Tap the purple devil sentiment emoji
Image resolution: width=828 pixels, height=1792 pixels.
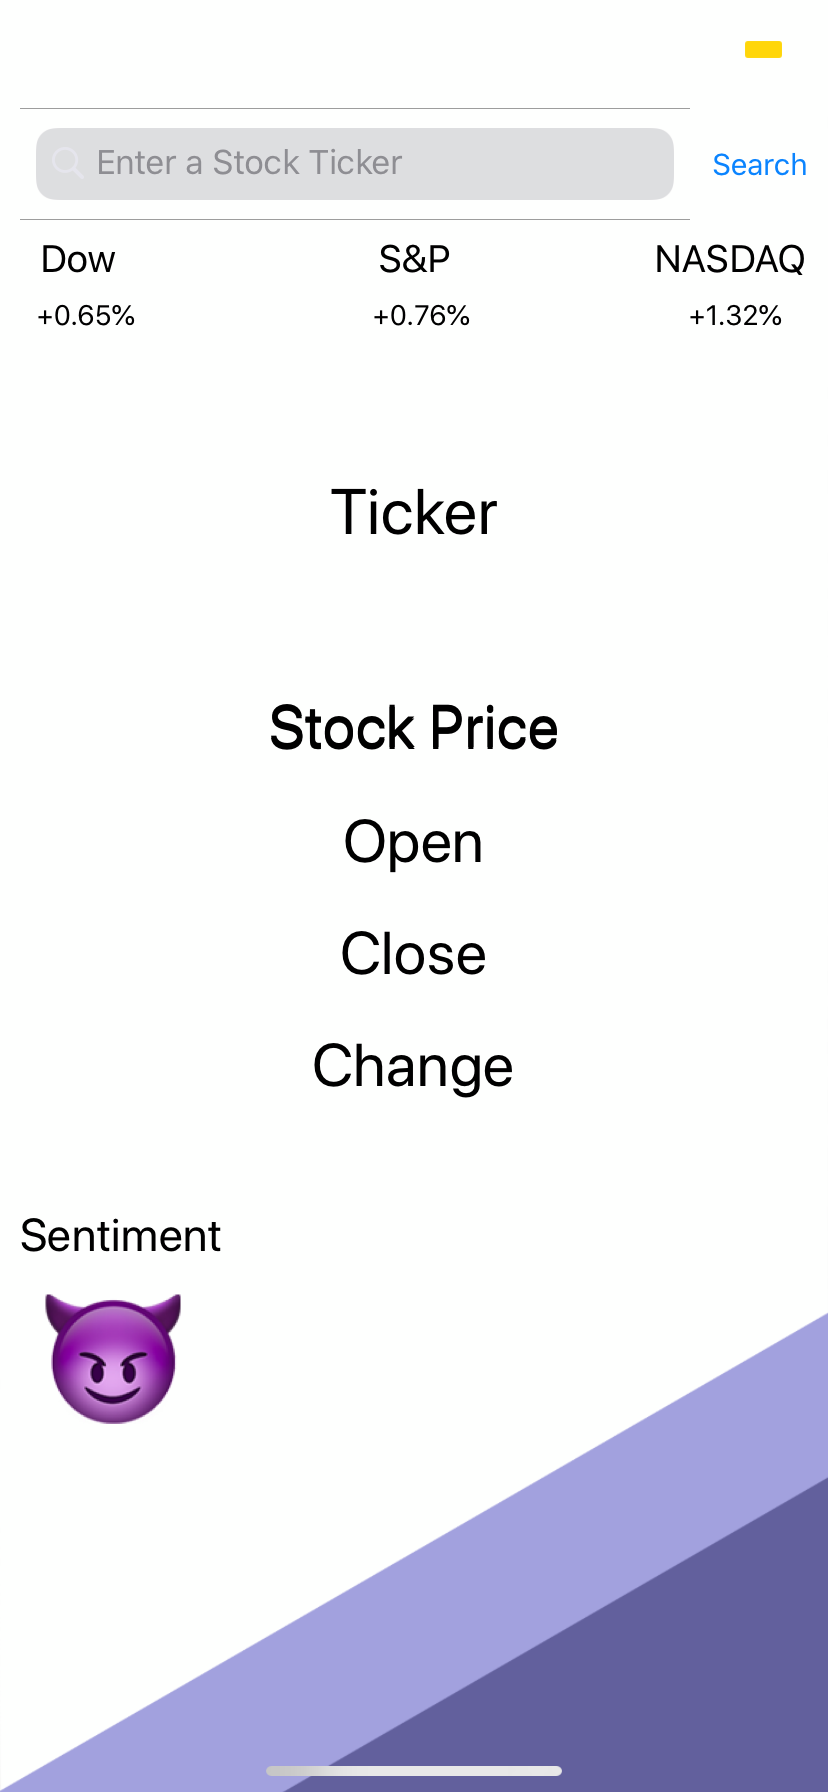pos(113,1358)
